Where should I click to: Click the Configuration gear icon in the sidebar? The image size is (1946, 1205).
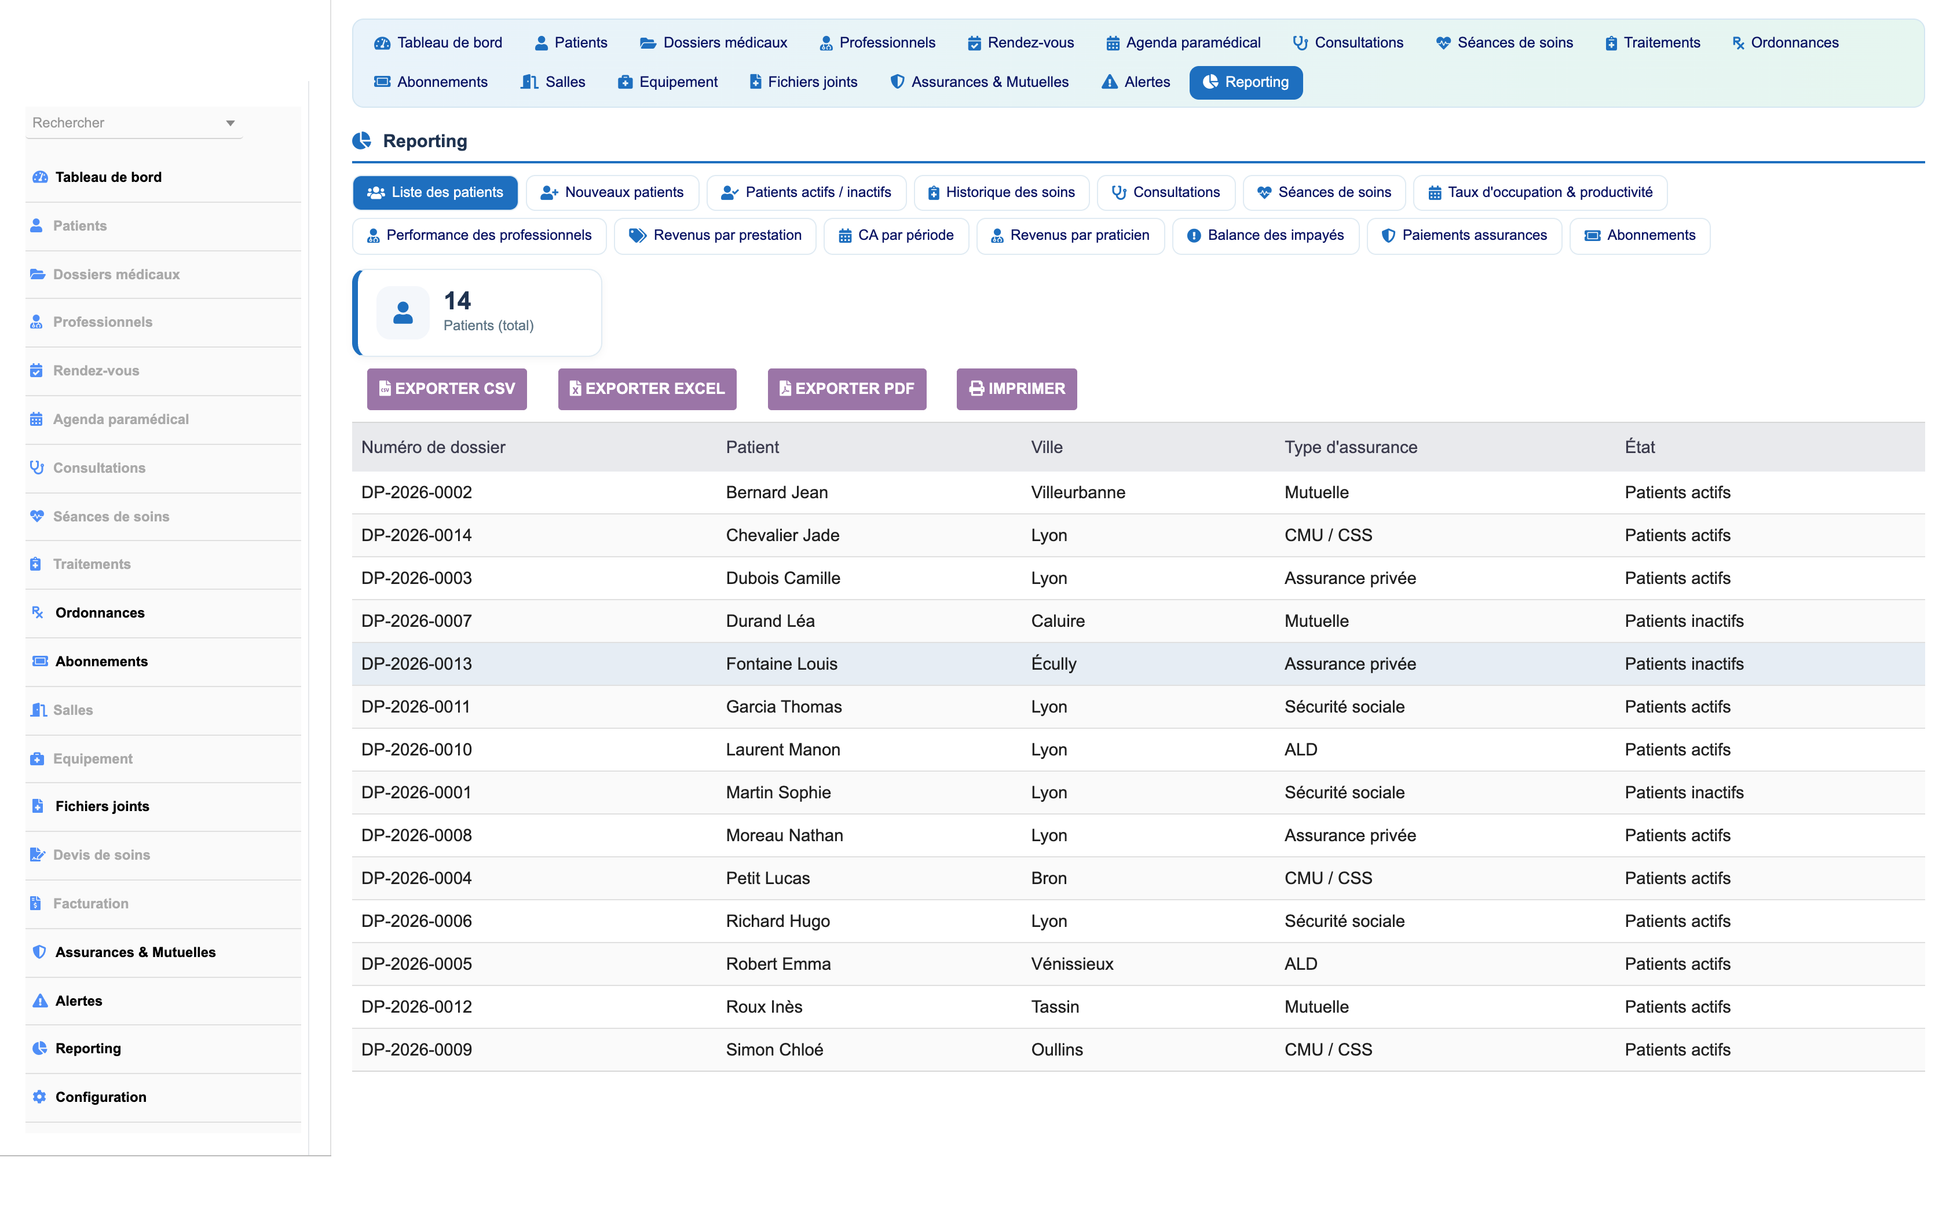(39, 1097)
